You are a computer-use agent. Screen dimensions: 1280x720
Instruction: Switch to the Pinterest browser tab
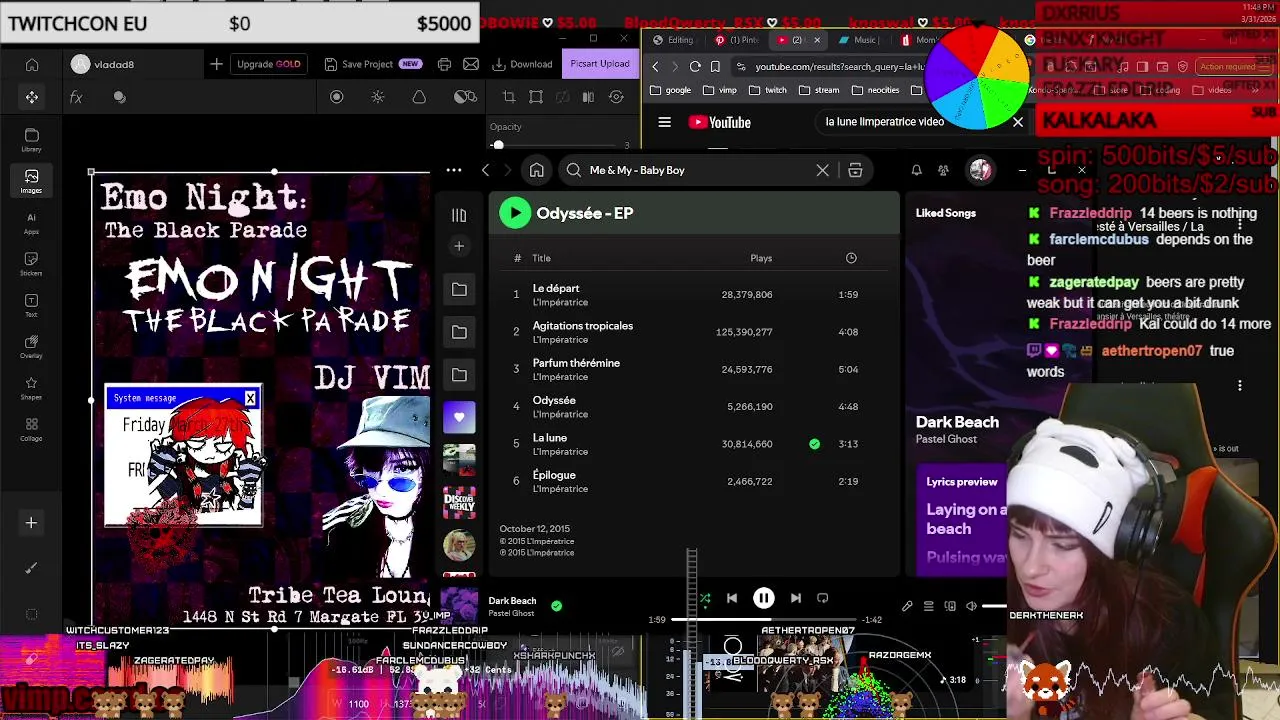click(737, 40)
